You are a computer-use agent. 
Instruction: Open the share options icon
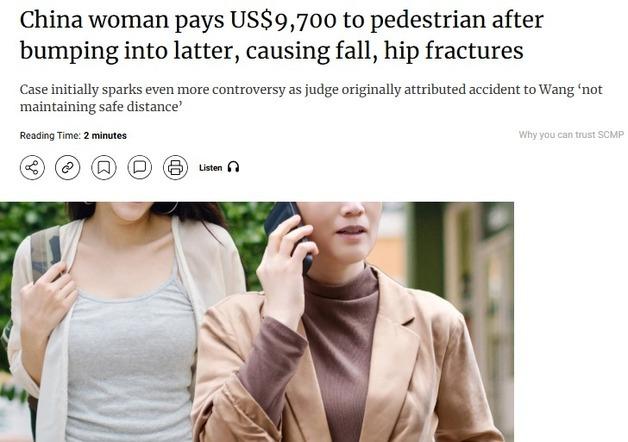32,167
